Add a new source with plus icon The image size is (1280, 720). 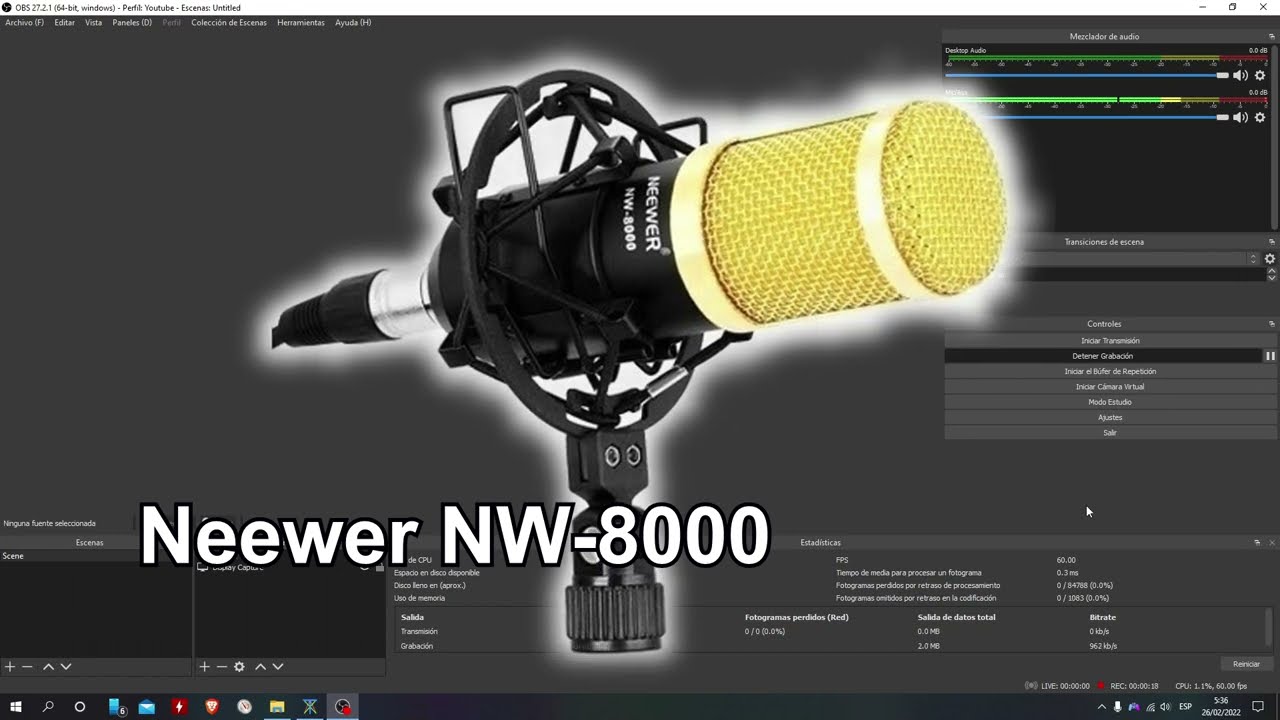[x=204, y=666]
